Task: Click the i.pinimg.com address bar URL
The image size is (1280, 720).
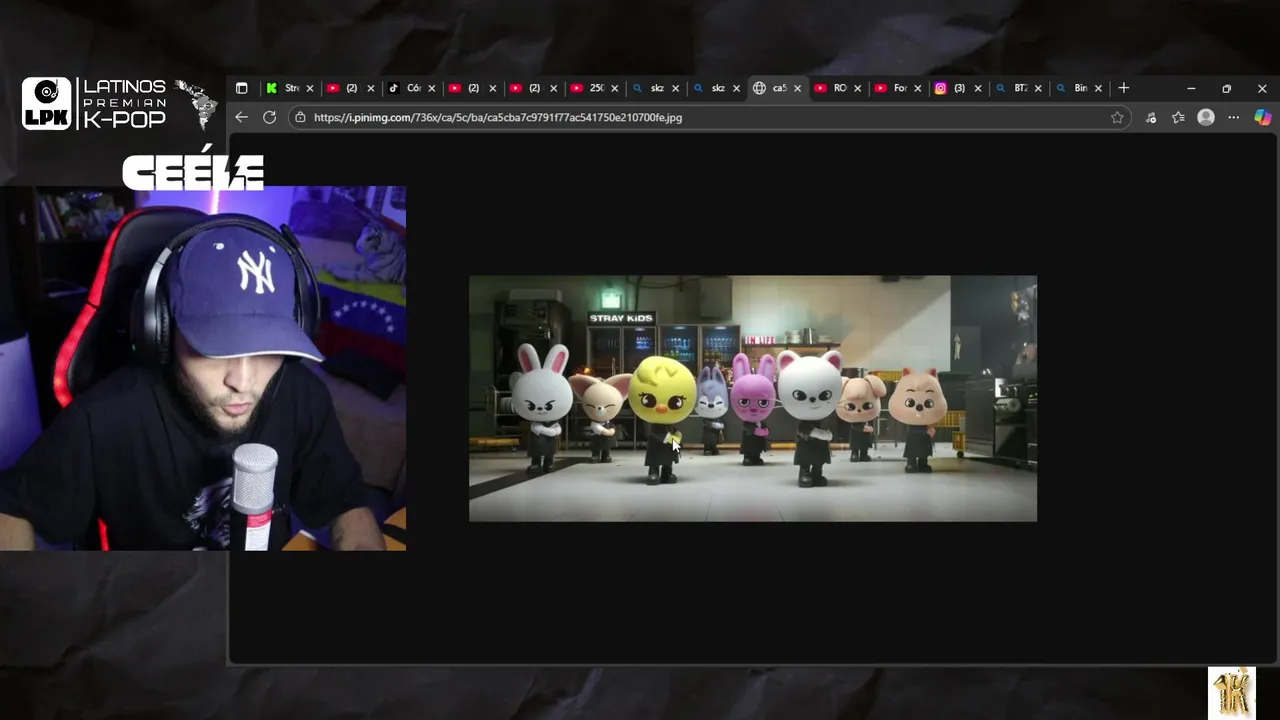Action: (x=498, y=117)
